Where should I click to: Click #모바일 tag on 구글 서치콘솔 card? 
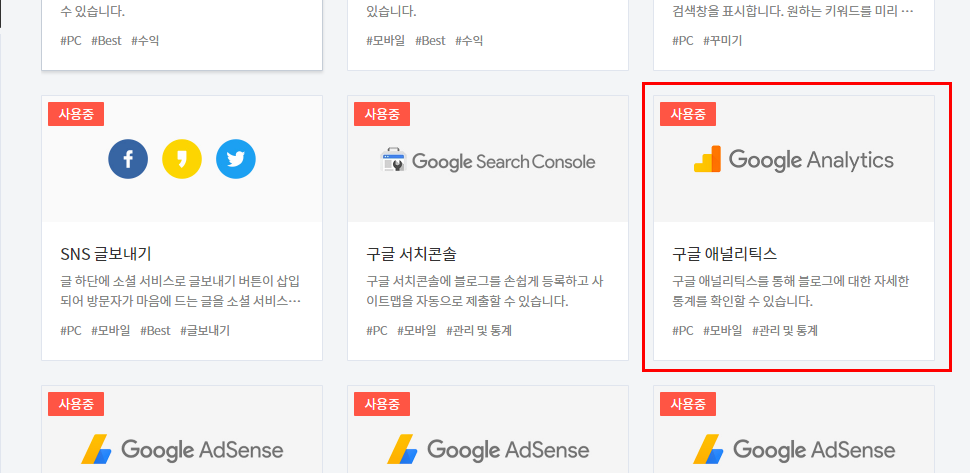click(416, 331)
